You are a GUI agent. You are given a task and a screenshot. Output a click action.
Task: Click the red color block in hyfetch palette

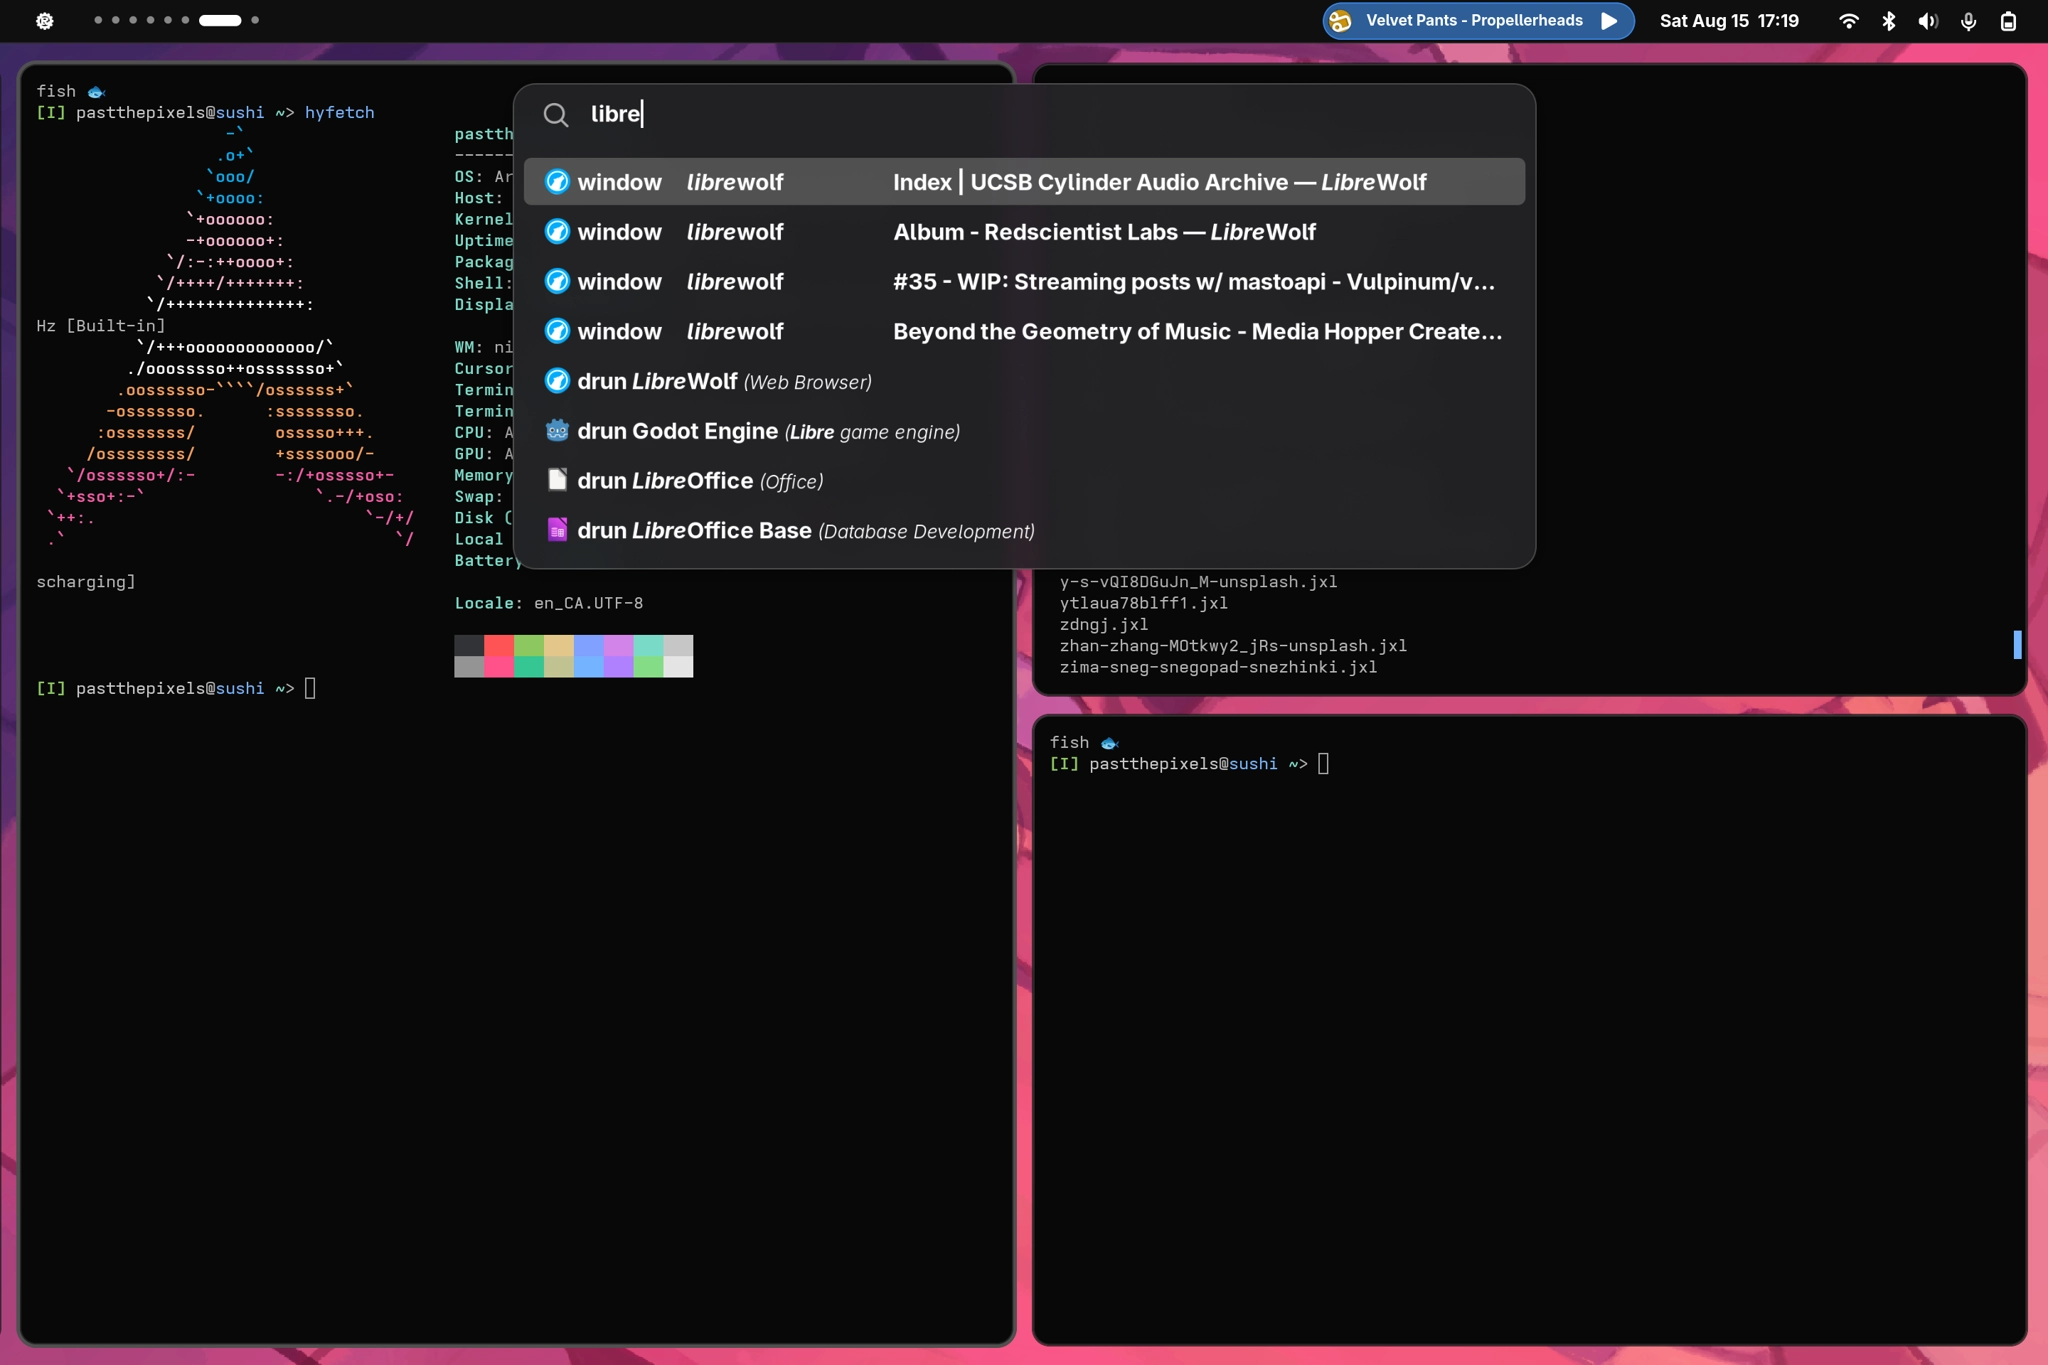coord(499,645)
